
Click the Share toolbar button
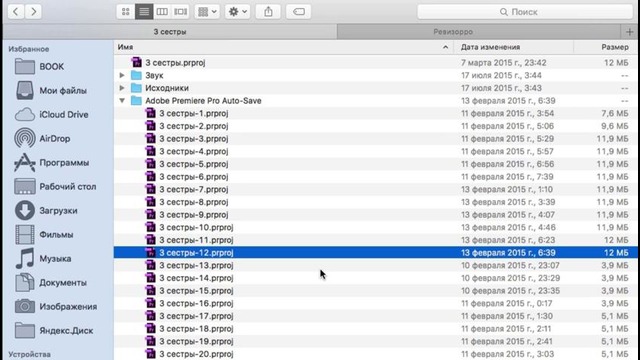(268, 11)
